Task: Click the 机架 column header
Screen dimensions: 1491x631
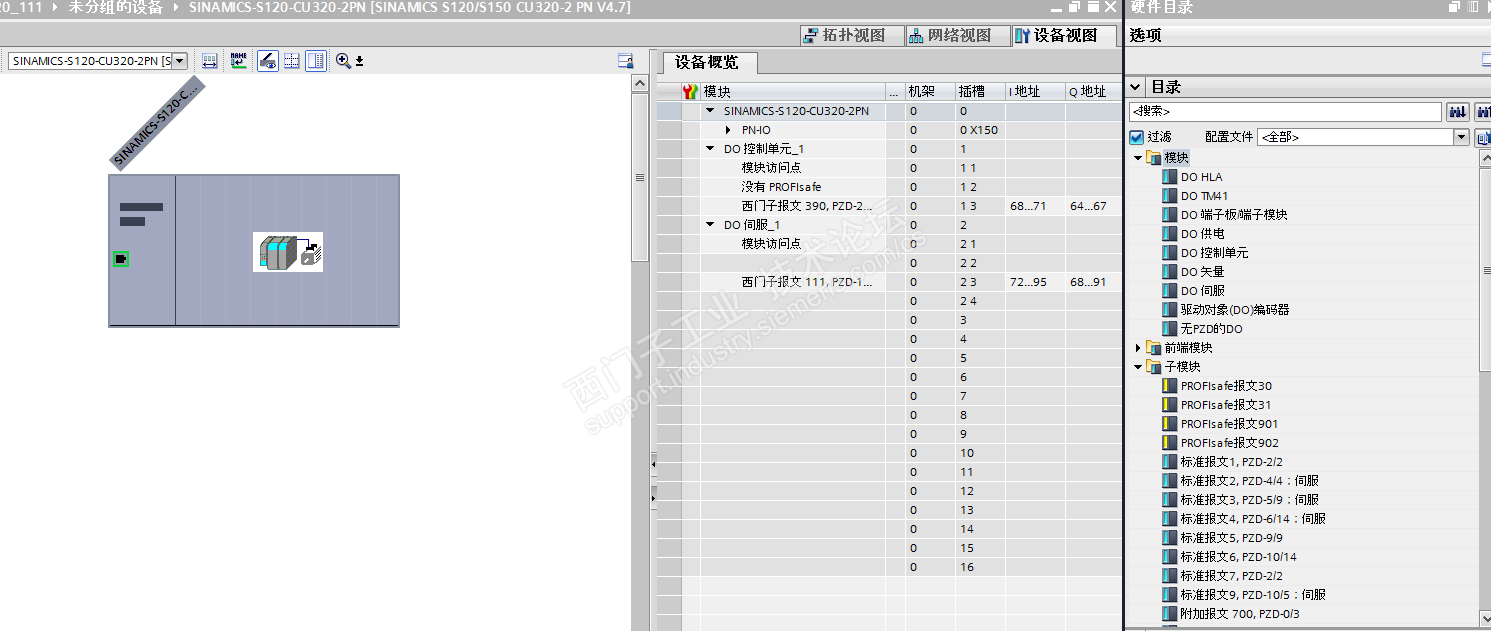Action: click(929, 91)
